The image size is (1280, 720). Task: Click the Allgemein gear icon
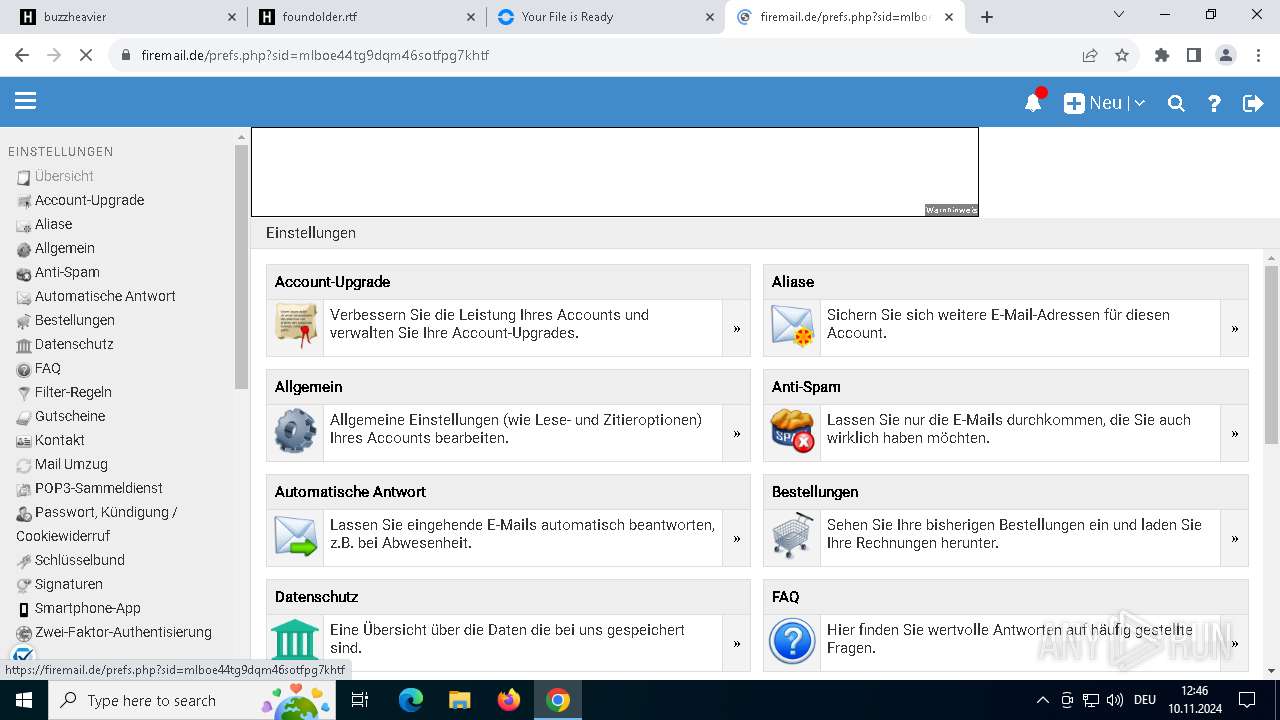click(x=295, y=431)
